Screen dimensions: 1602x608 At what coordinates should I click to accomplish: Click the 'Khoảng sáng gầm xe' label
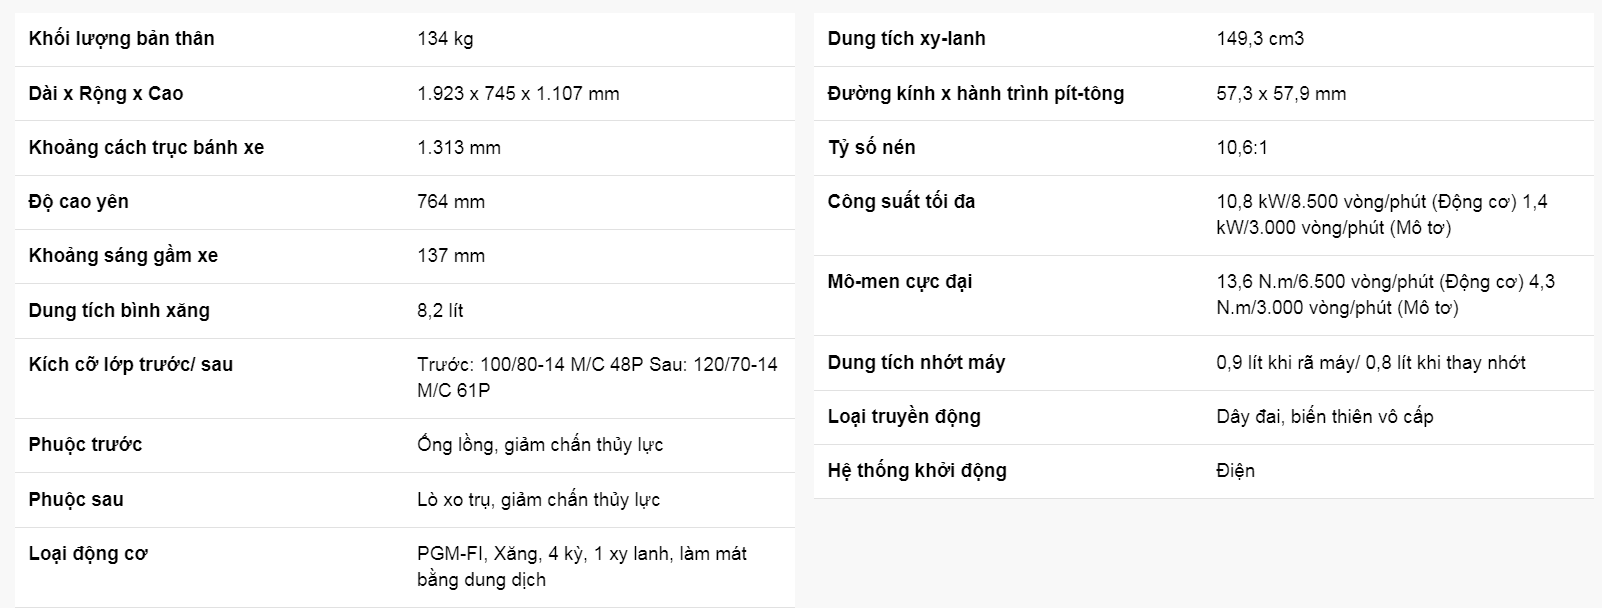tap(123, 255)
